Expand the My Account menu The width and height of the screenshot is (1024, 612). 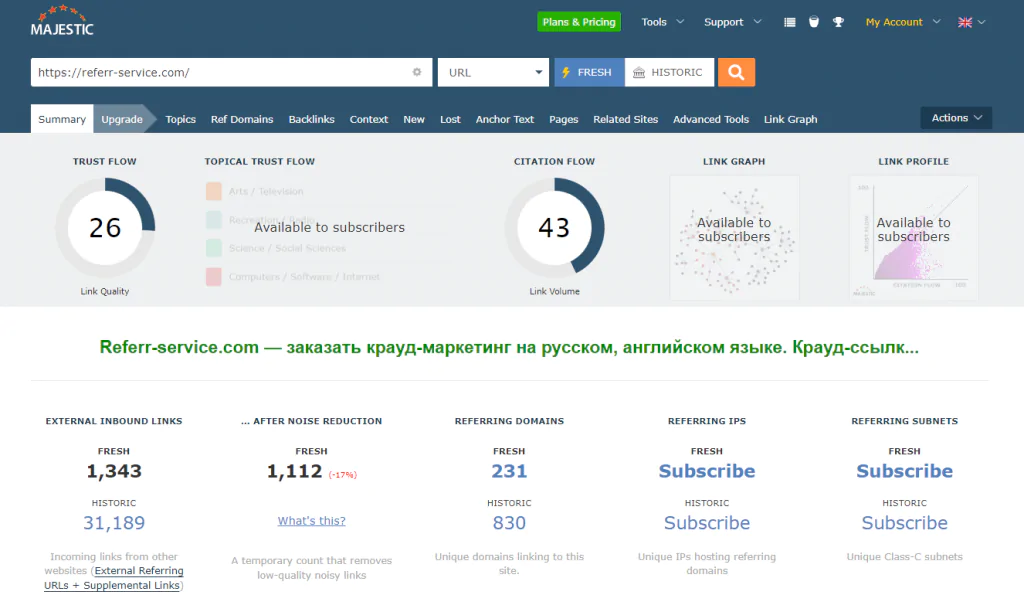pyautogui.click(x=903, y=22)
